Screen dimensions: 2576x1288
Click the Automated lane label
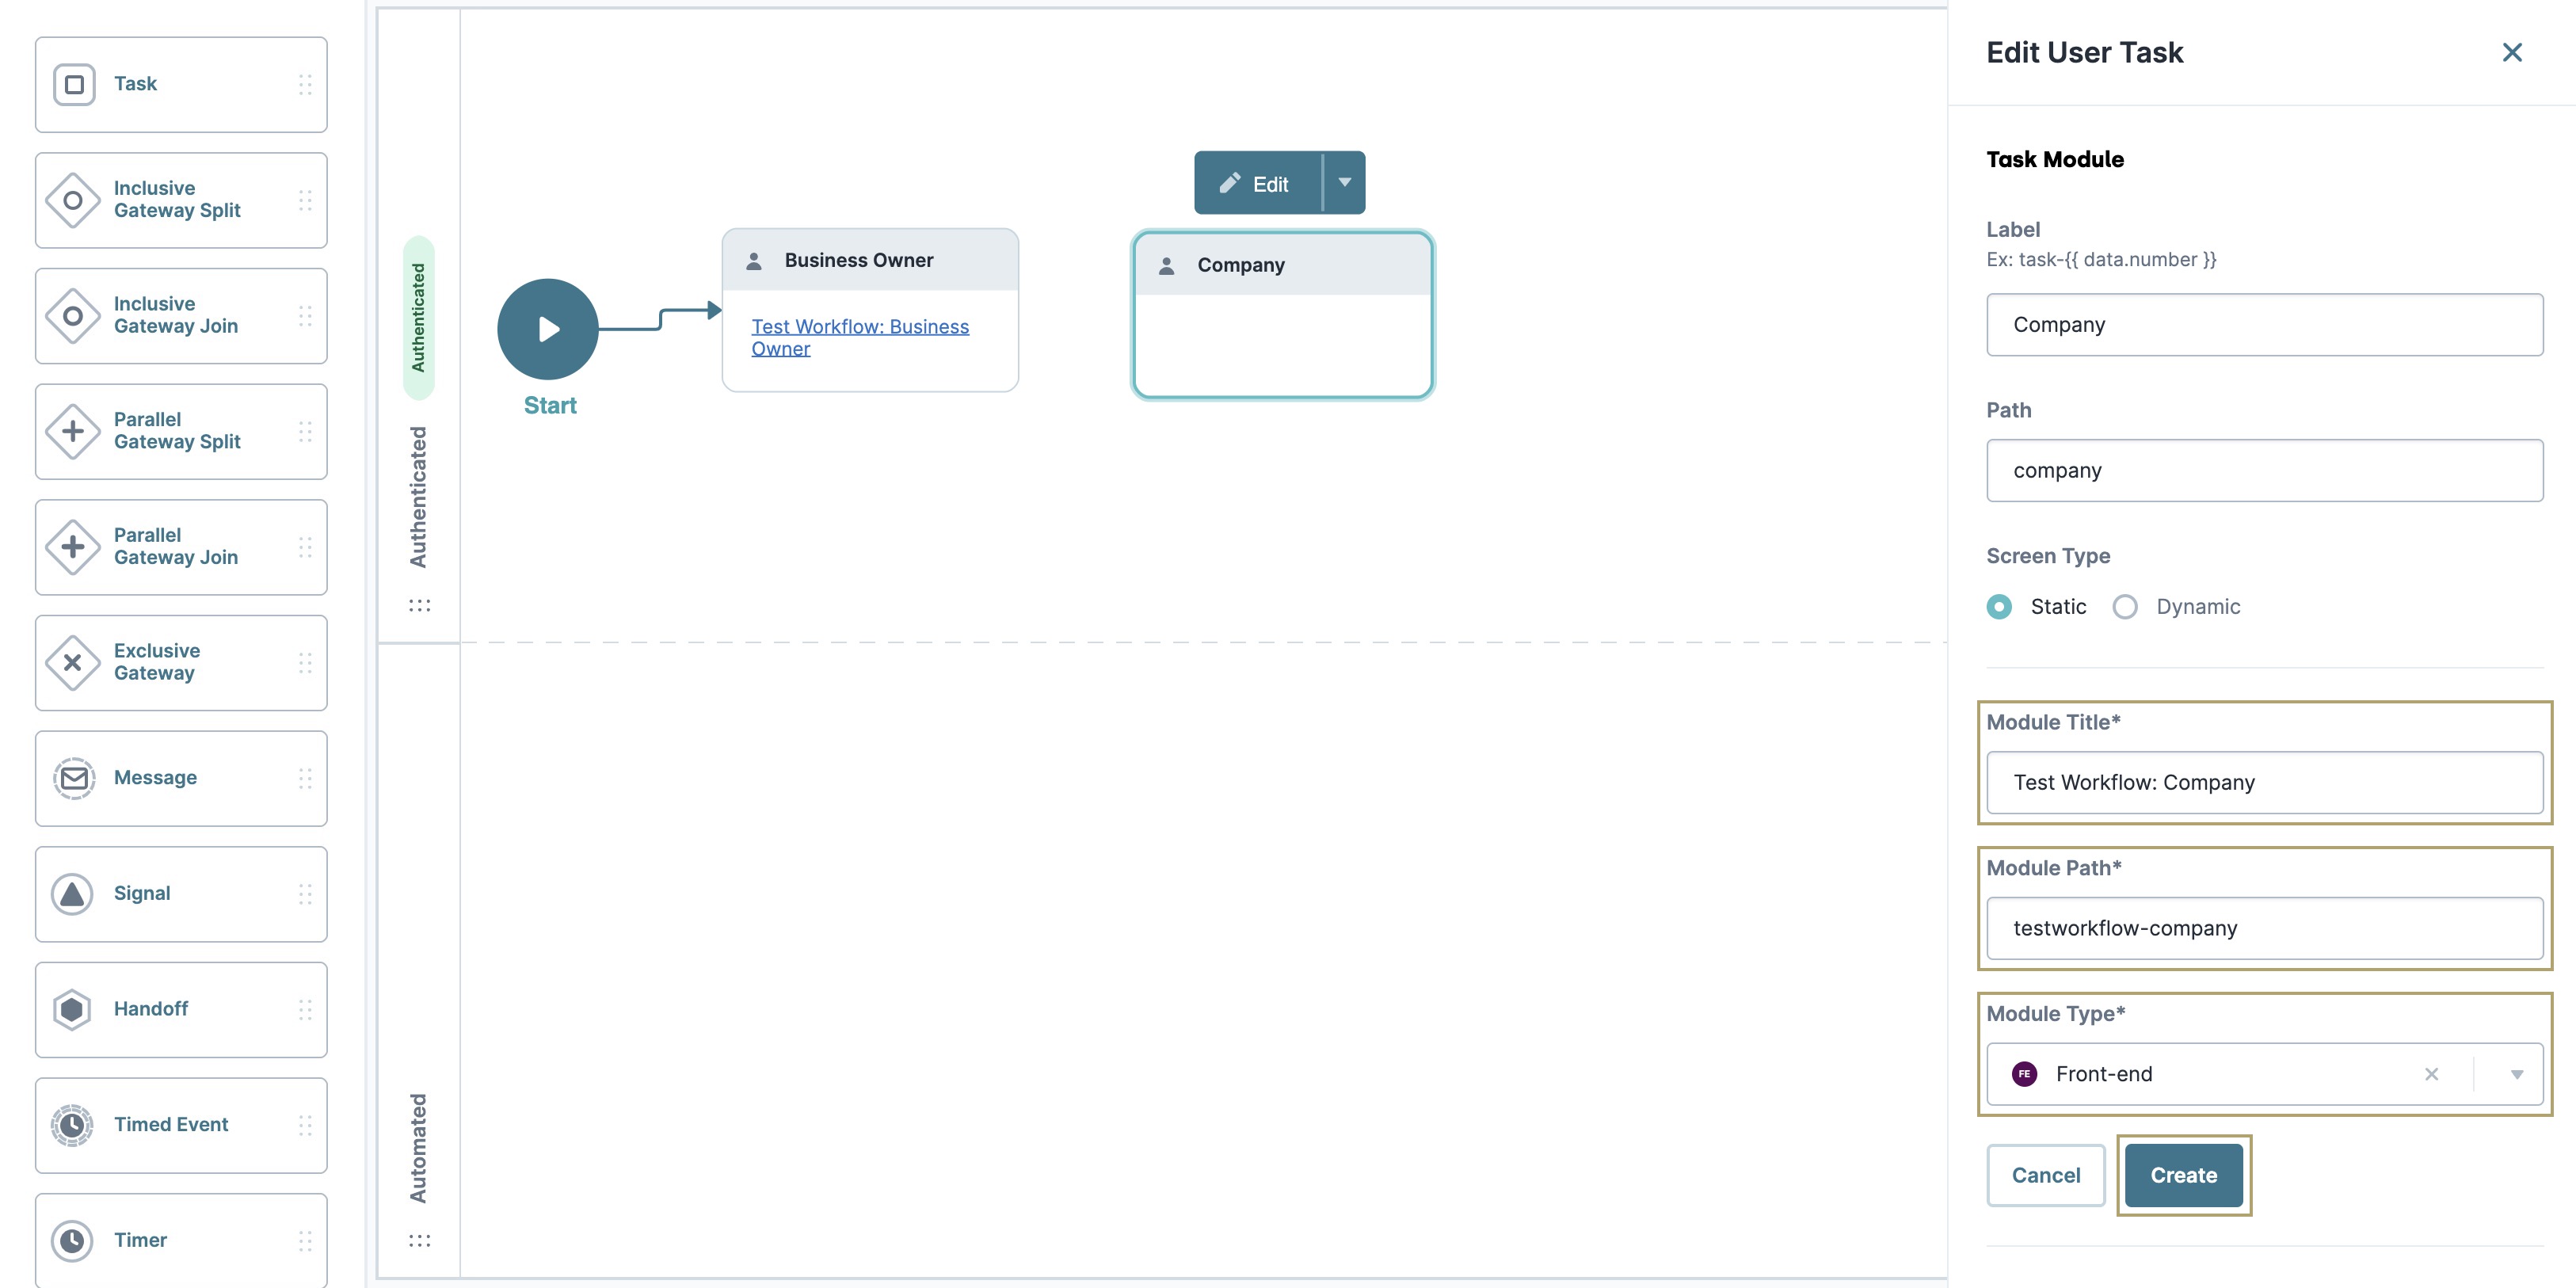click(418, 1147)
